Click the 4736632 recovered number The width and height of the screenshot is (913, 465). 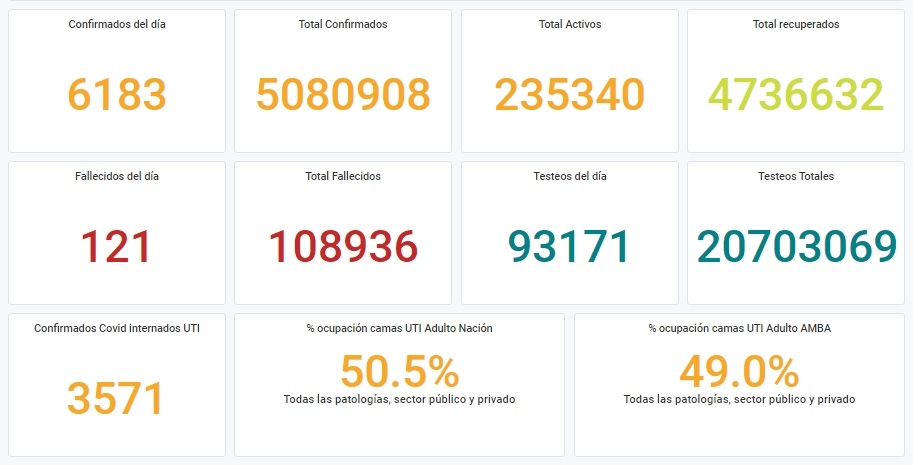tap(796, 94)
